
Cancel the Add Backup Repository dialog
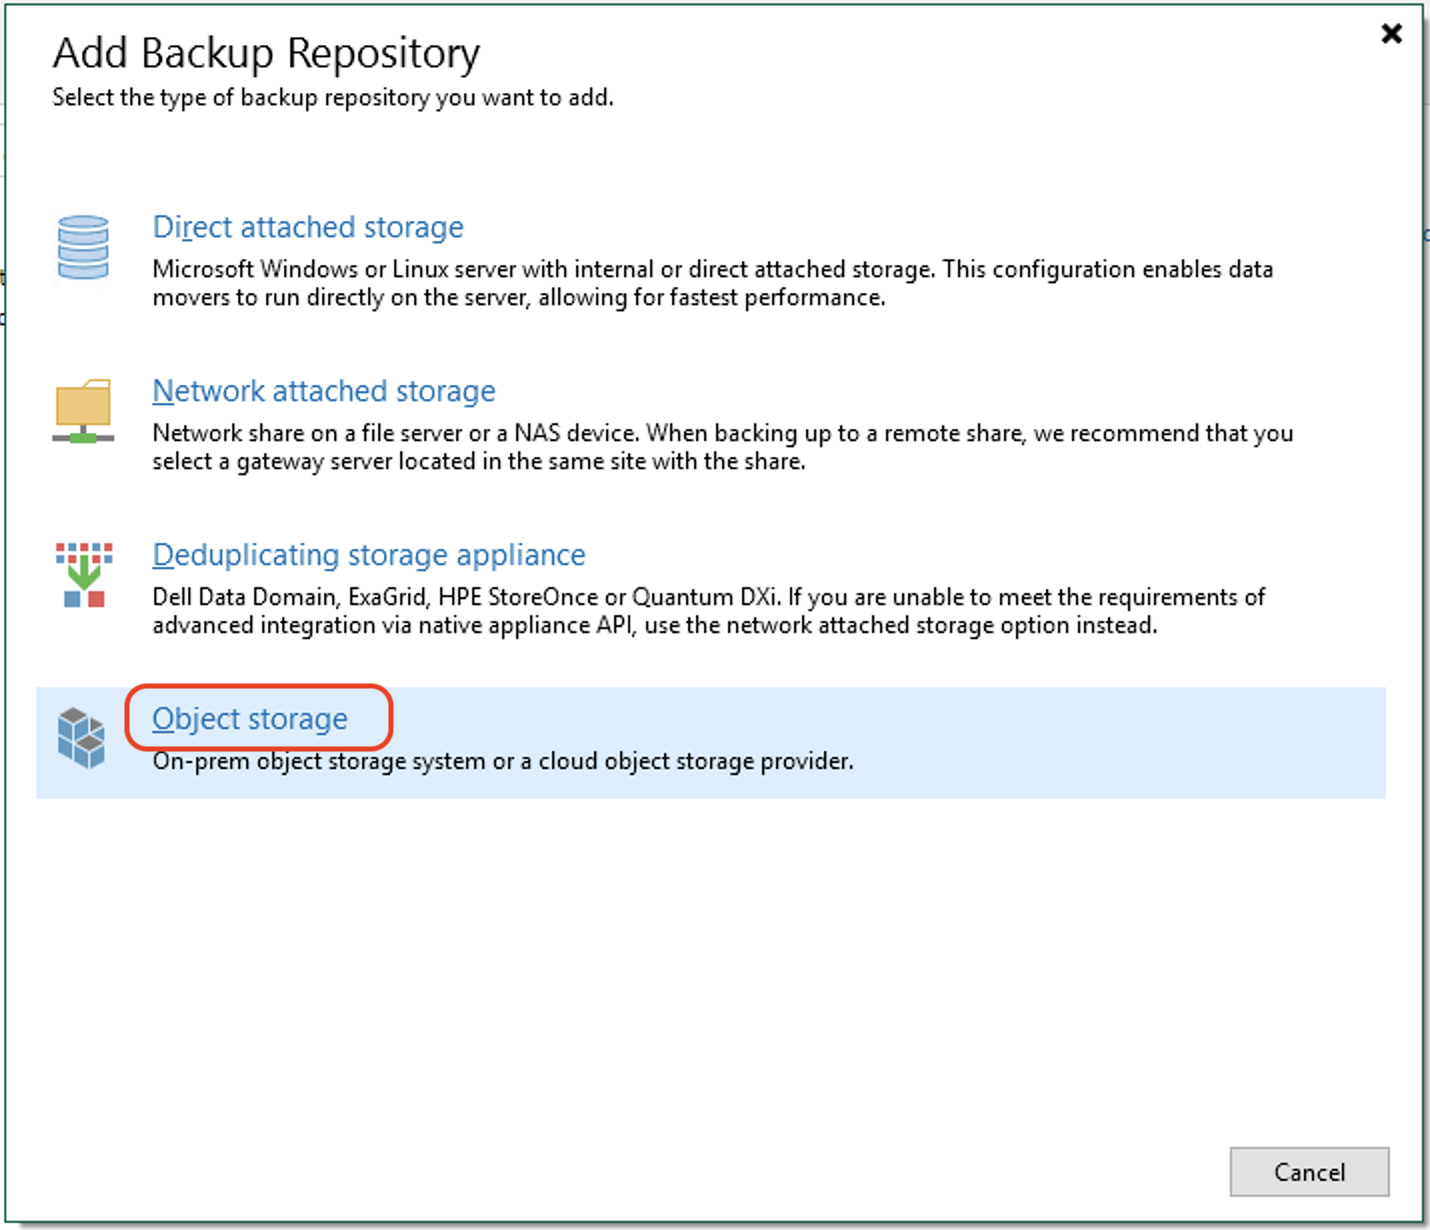coord(1309,1172)
